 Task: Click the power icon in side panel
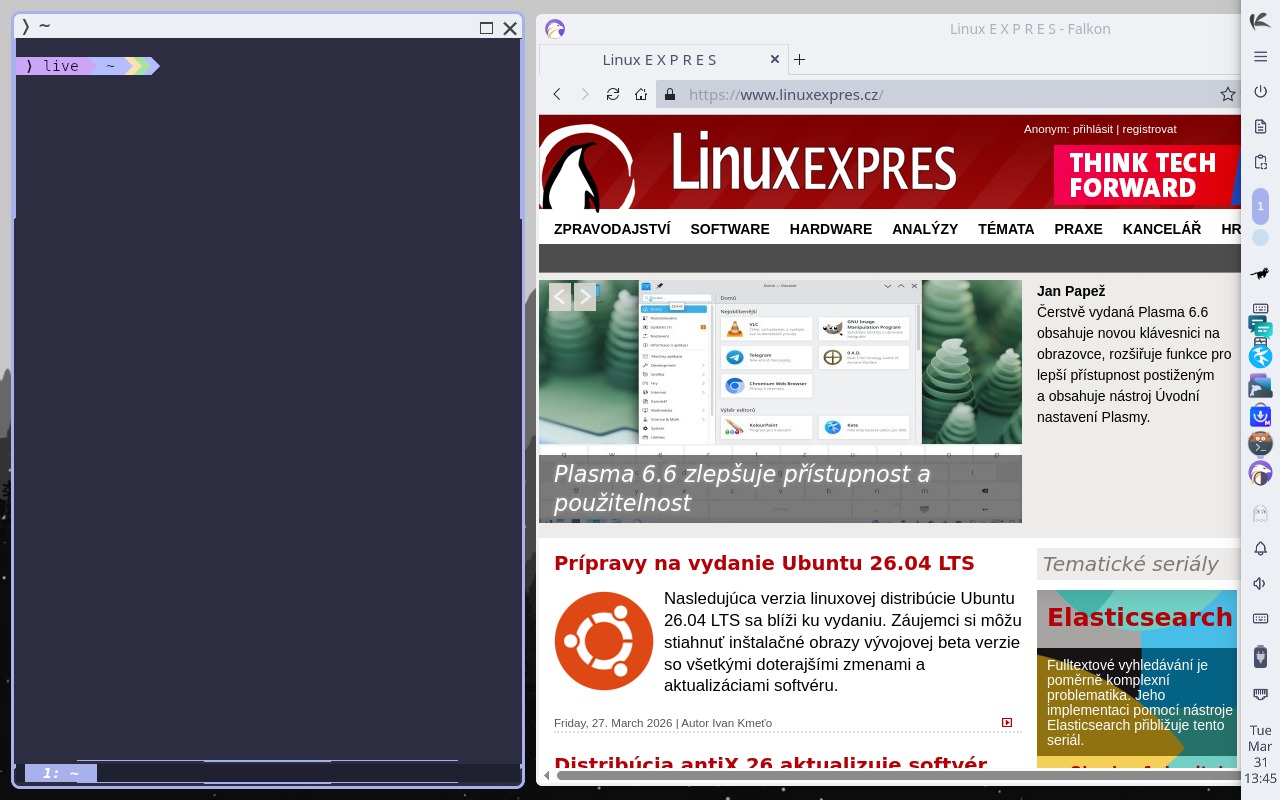click(1260, 92)
